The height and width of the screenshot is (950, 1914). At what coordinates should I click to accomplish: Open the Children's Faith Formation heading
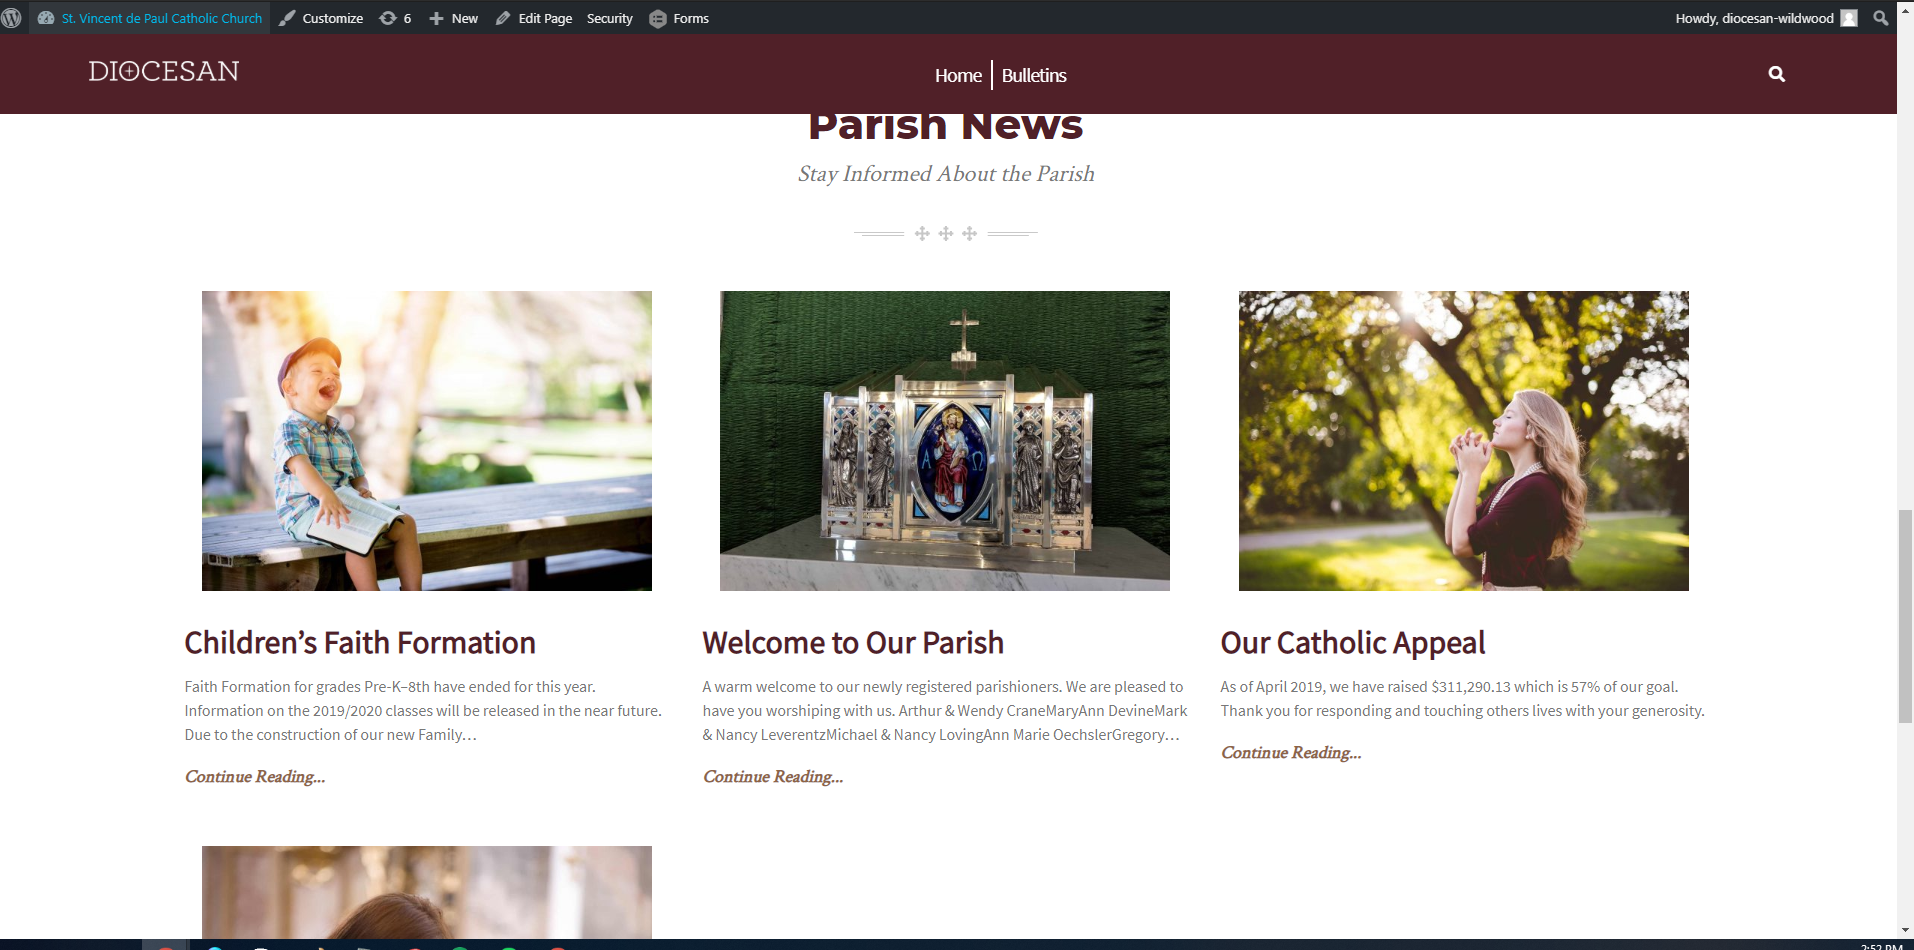pos(360,642)
